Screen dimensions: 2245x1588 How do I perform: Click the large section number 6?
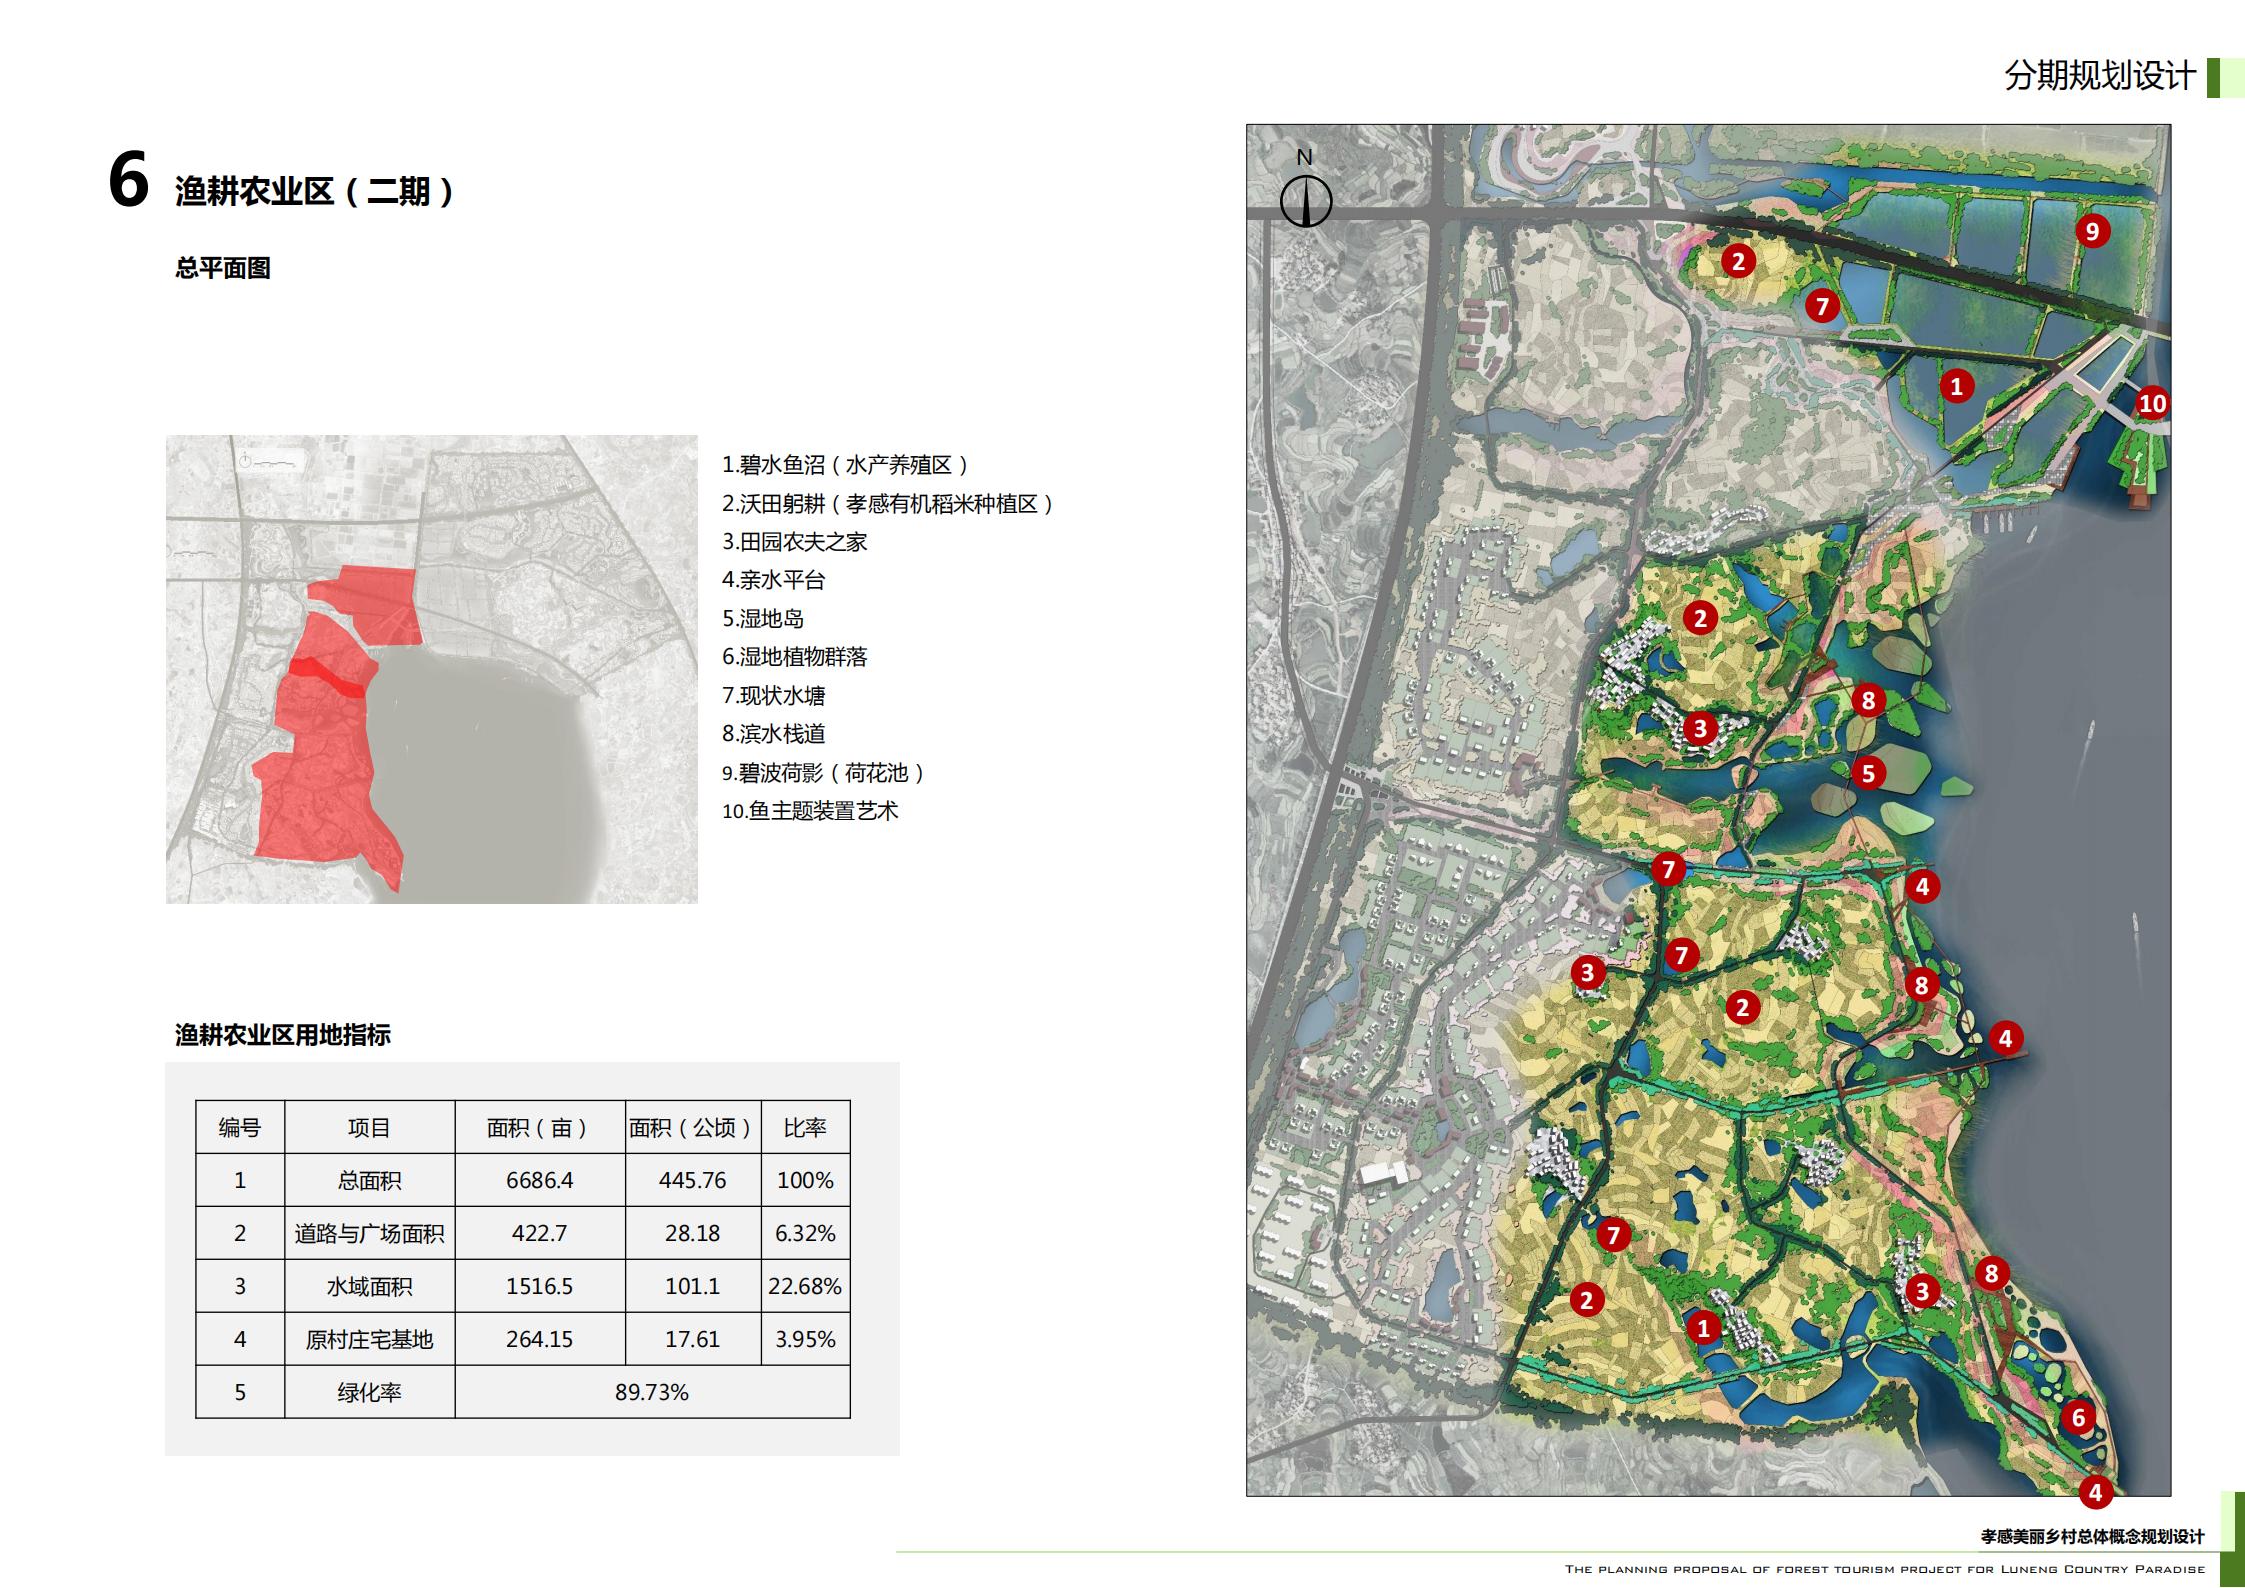coord(129,181)
